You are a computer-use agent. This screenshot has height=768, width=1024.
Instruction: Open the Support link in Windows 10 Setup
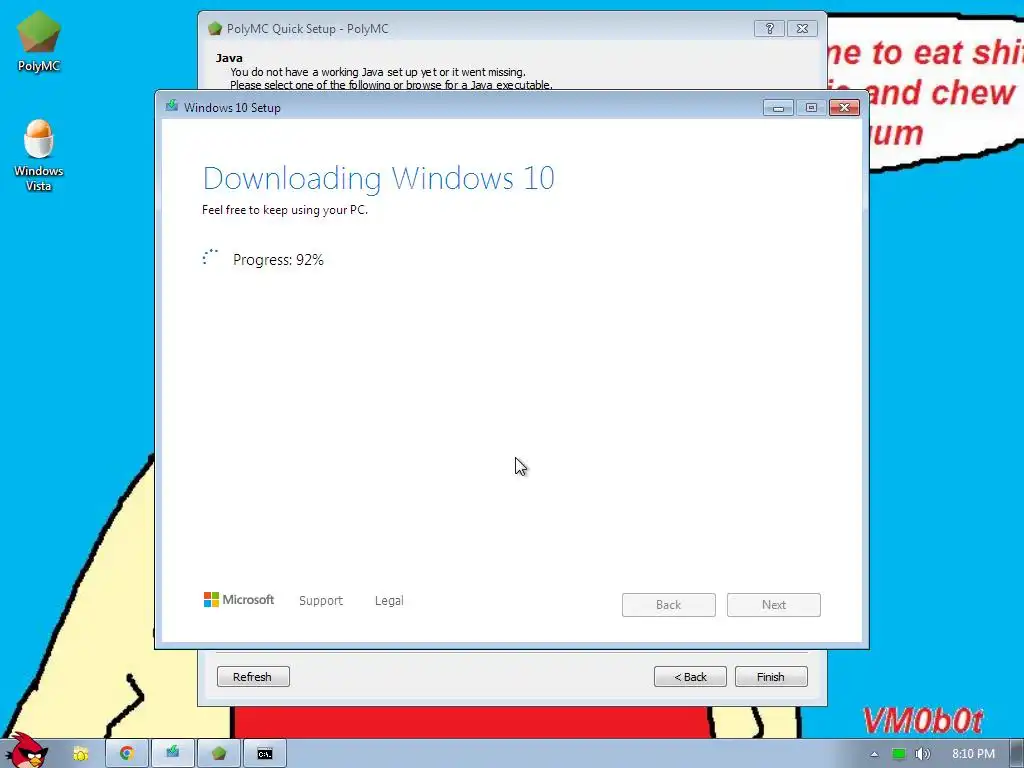[x=321, y=601]
